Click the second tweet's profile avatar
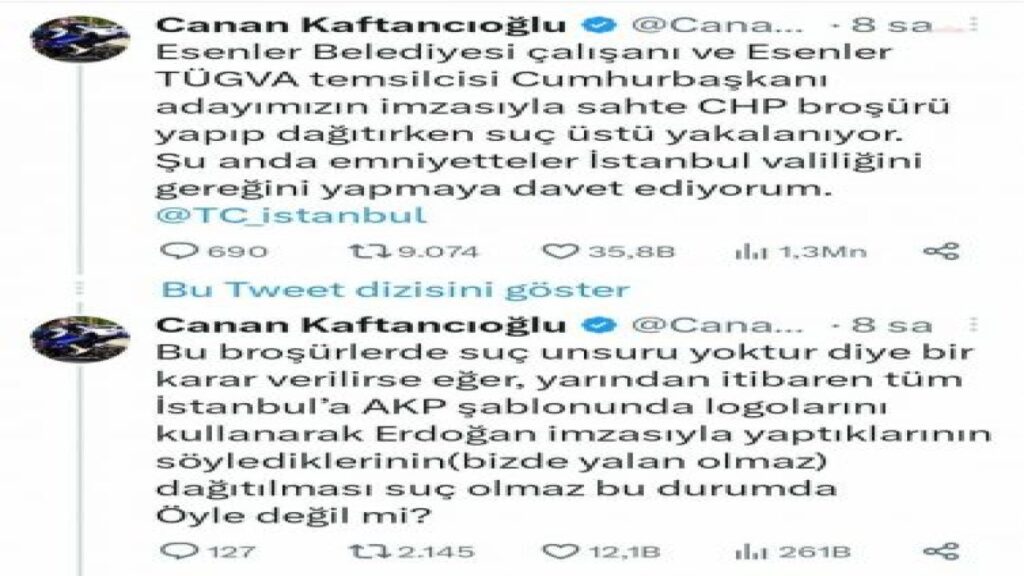The image size is (1024, 576). [80, 339]
